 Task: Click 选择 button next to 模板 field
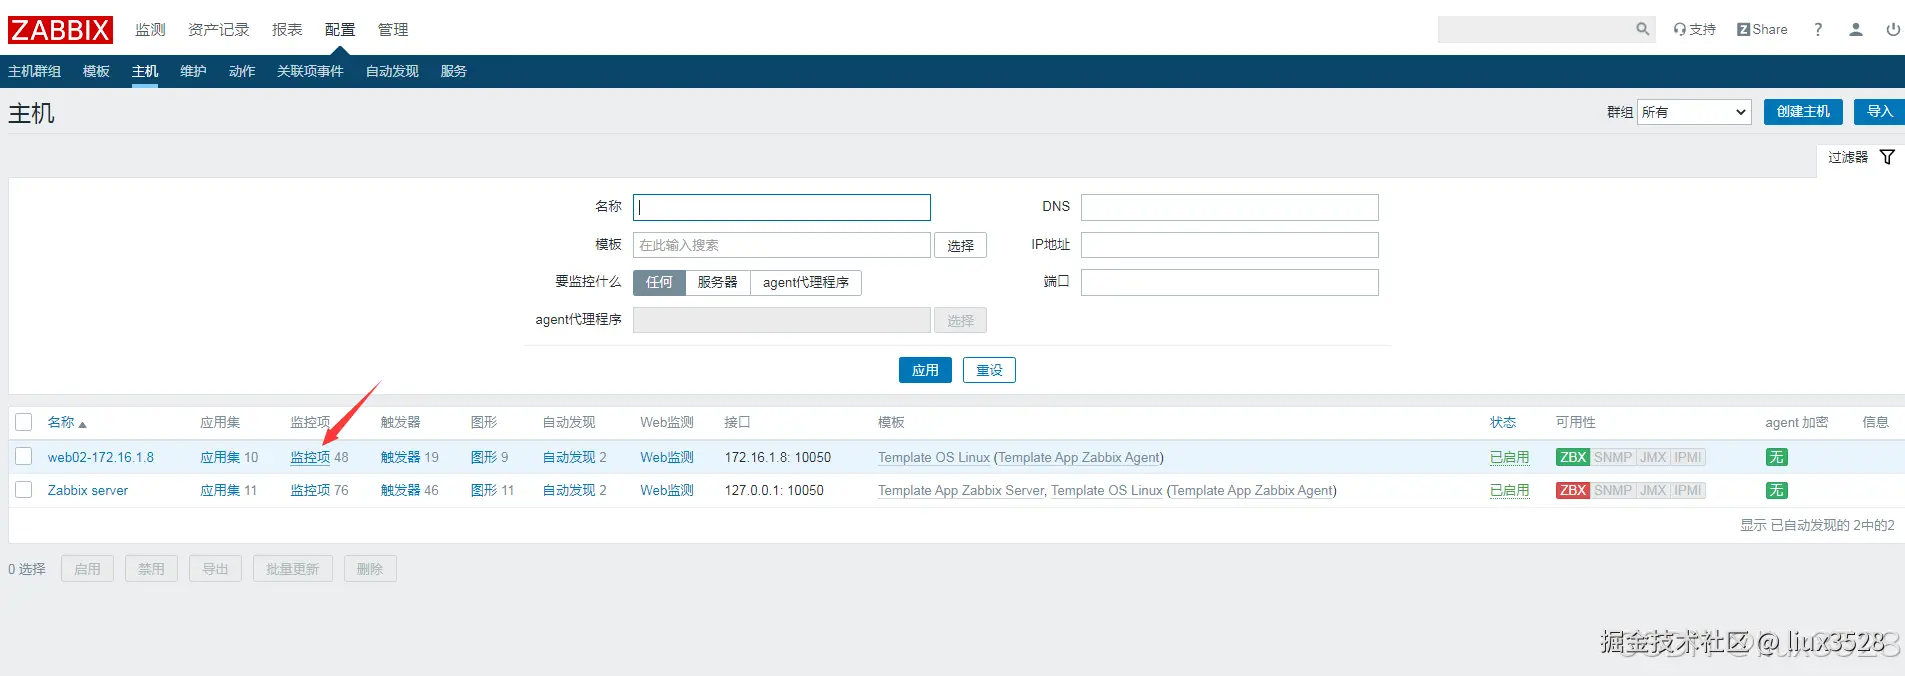coord(960,245)
